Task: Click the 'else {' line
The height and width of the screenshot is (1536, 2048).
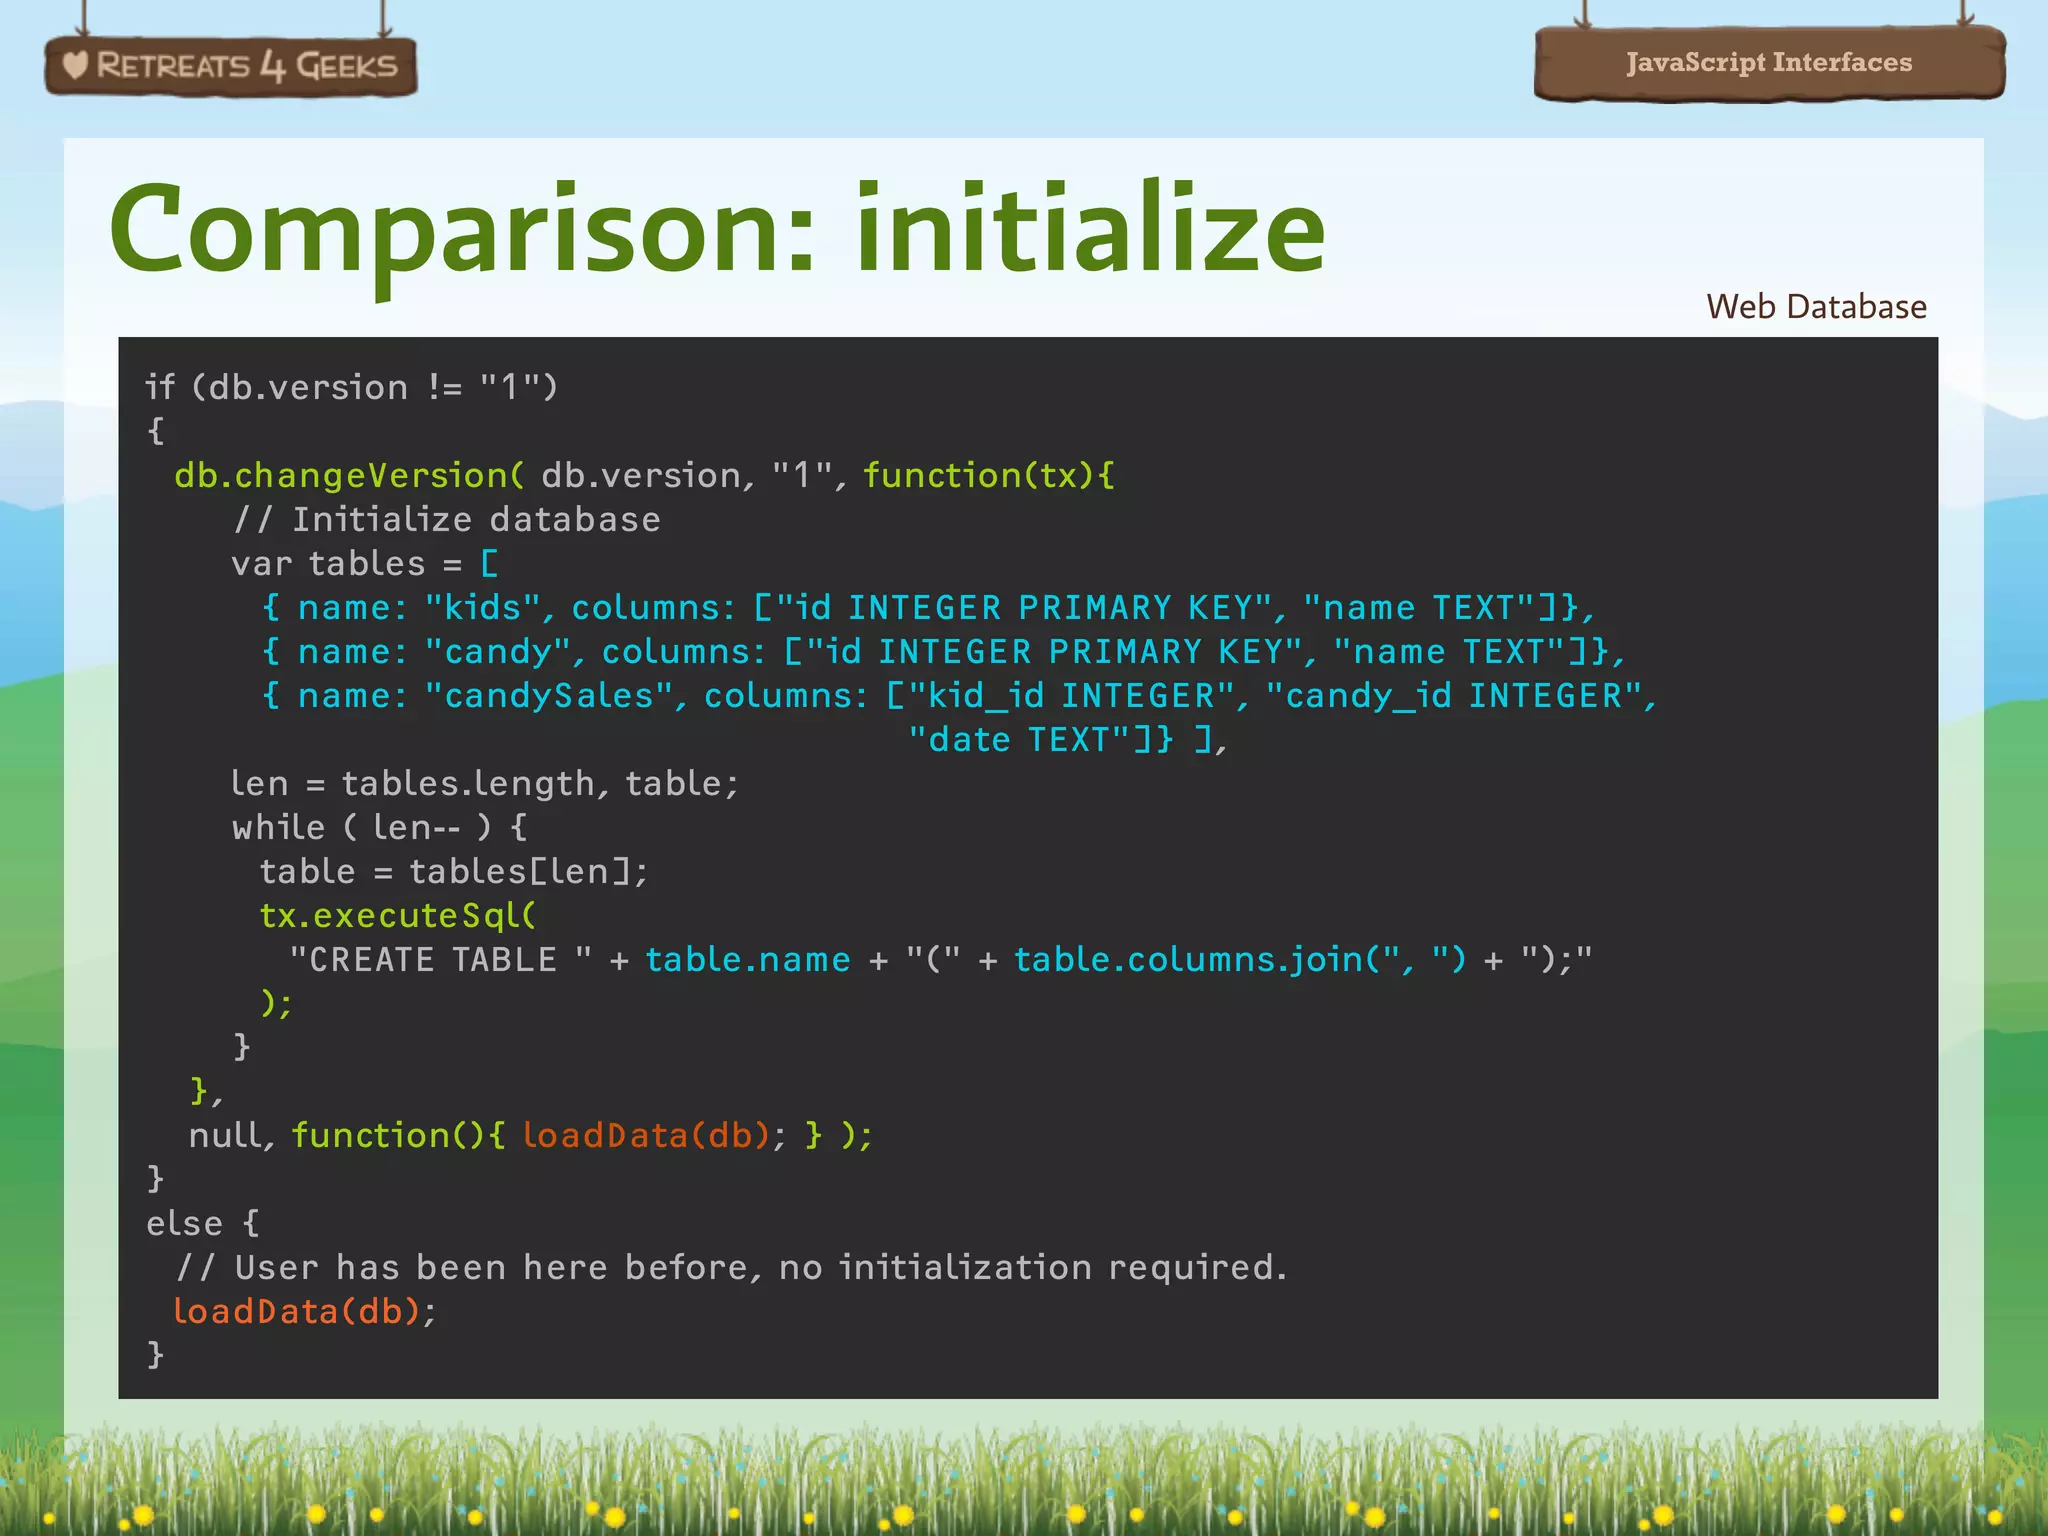Action: click(203, 1223)
